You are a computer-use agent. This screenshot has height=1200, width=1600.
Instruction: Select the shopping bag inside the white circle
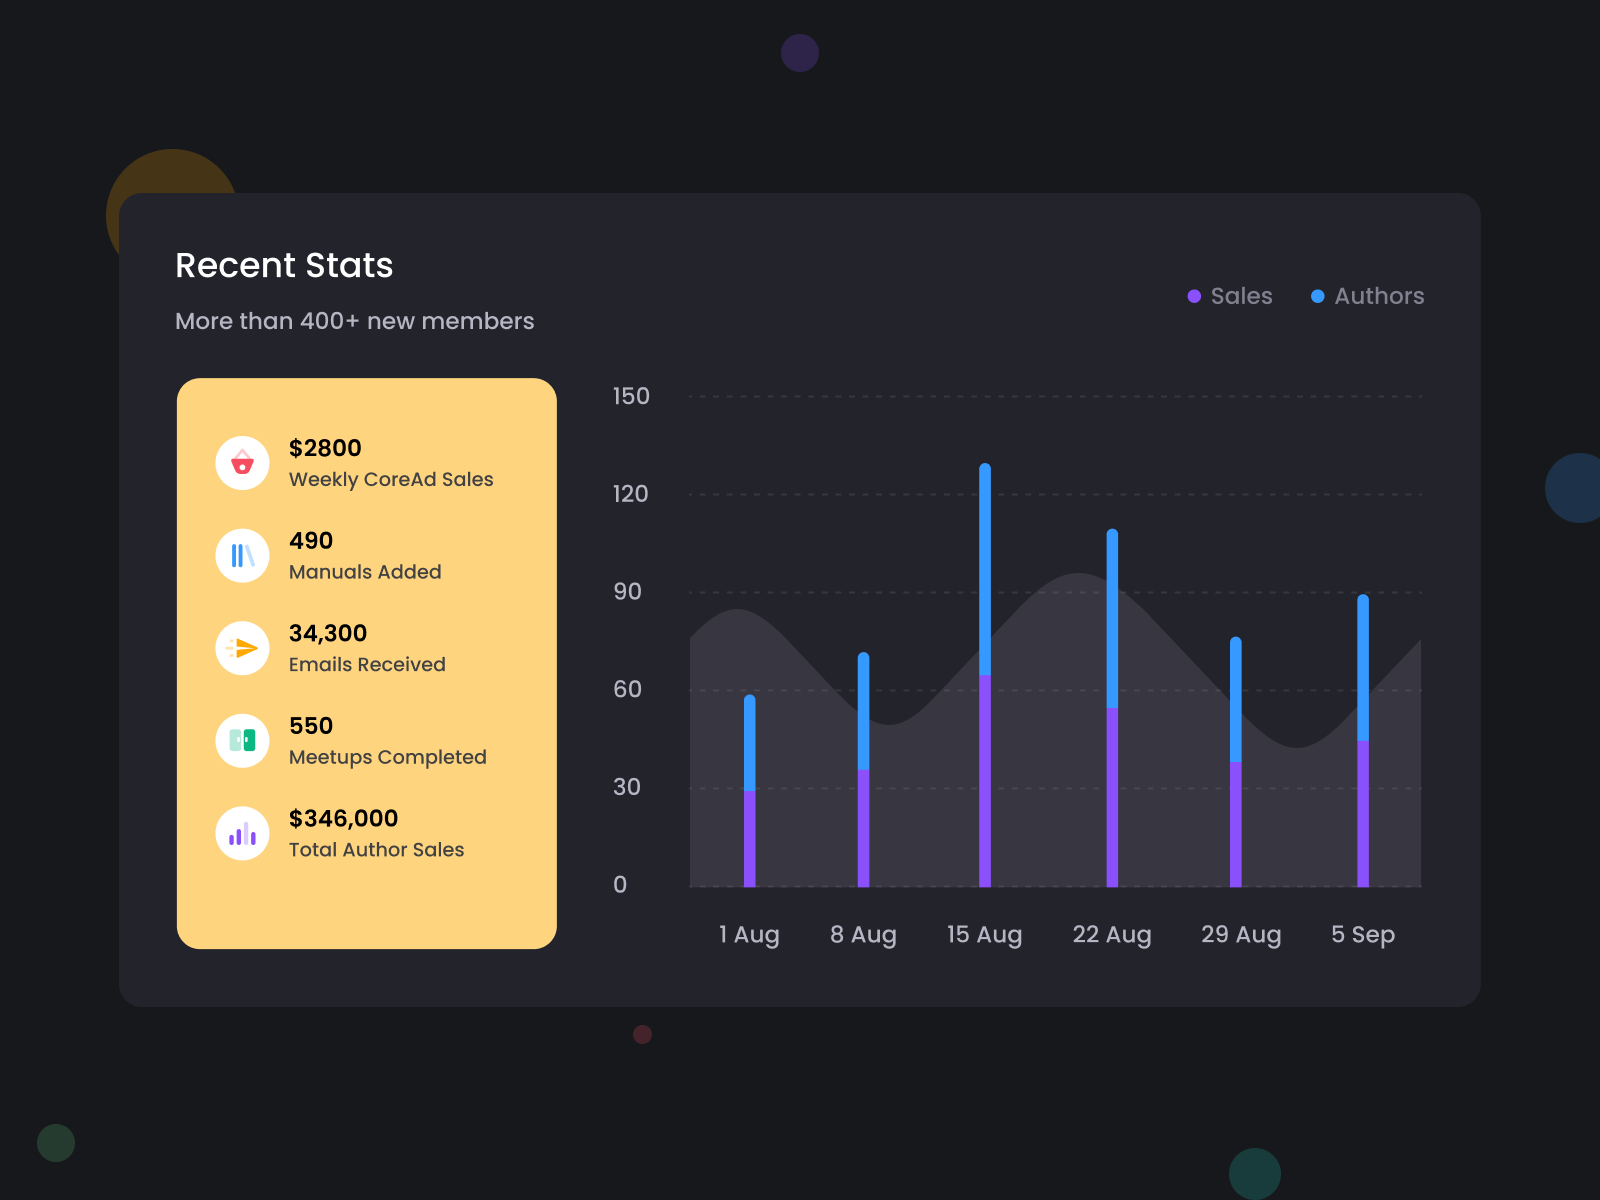pyautogui.click(x=241, y=462)
